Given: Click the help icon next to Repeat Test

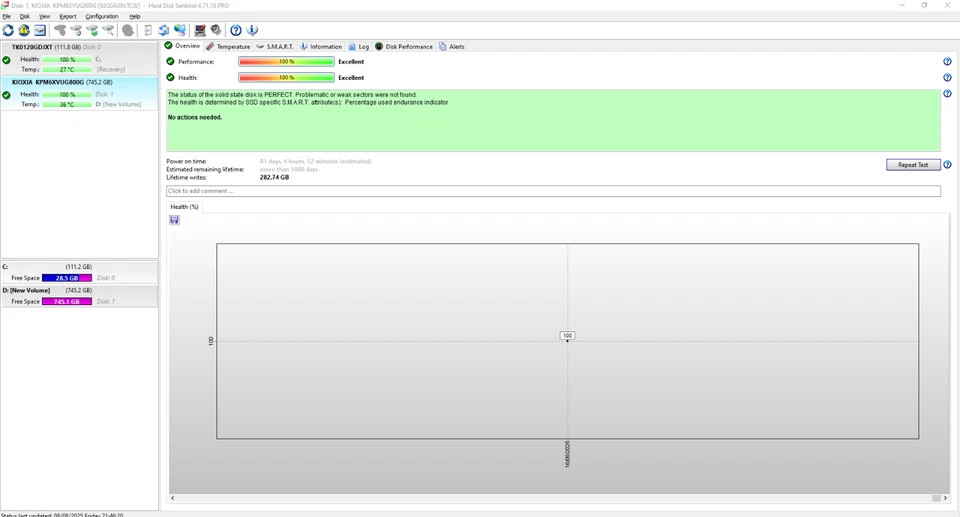Looking at the screenshot, I should [947, 165].
